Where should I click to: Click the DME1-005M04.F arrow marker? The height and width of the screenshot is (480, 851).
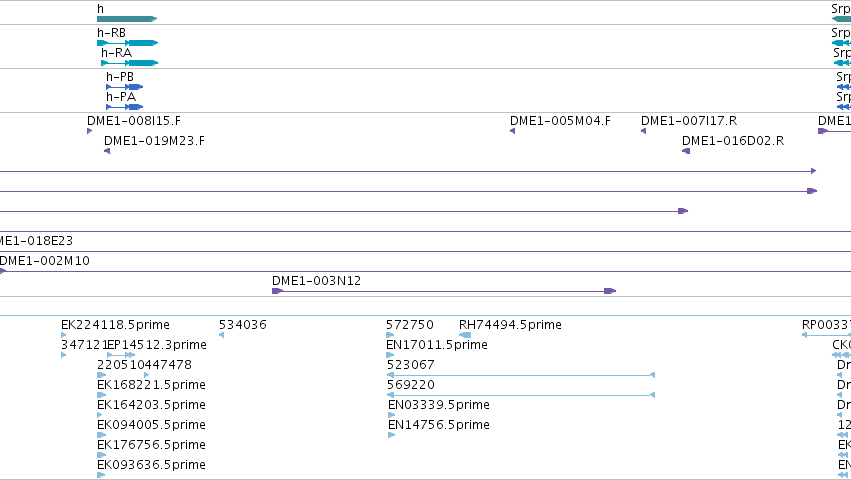pos(512,131)
